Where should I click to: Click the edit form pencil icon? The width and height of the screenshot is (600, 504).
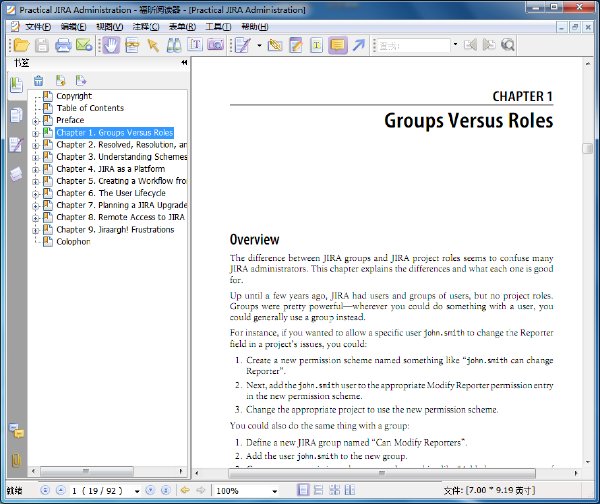click(x=243, y=45)
